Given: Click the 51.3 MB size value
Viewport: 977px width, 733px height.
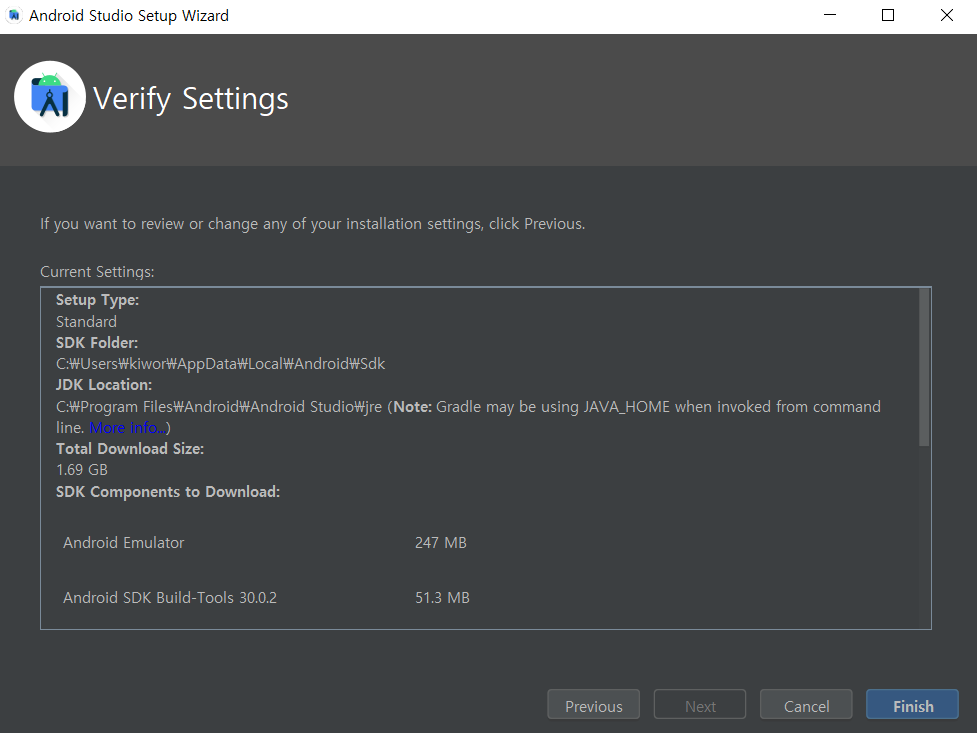Looking at the screenshot, I should click(x=442, y=598).
